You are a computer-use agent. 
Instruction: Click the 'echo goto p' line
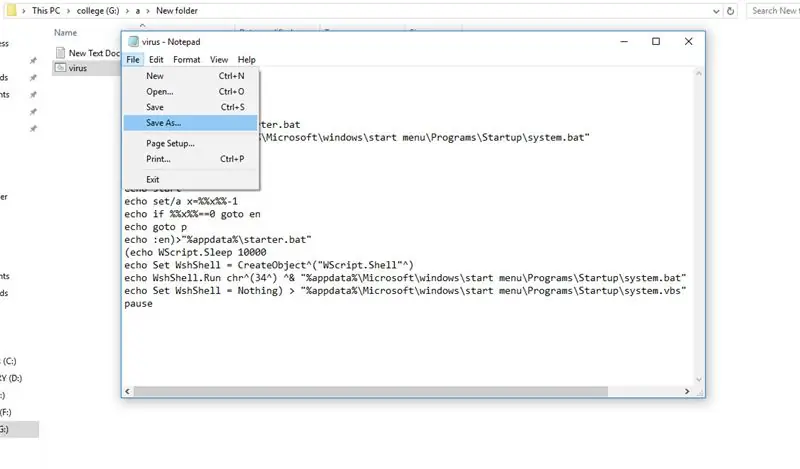156,227
